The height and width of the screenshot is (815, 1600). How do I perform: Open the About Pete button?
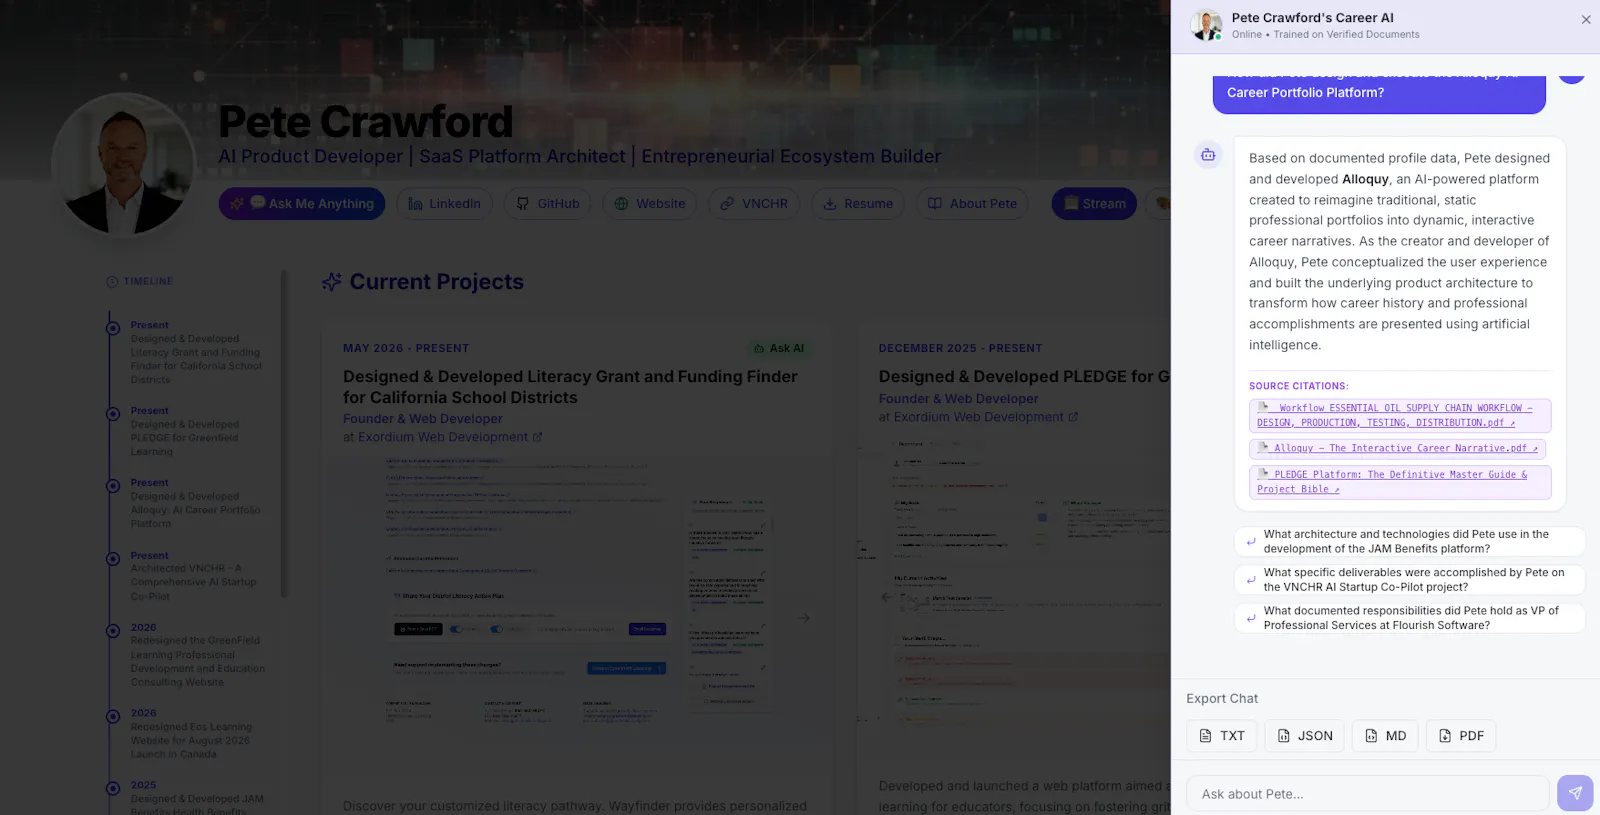pyautogui.click(x=972, y=204)
